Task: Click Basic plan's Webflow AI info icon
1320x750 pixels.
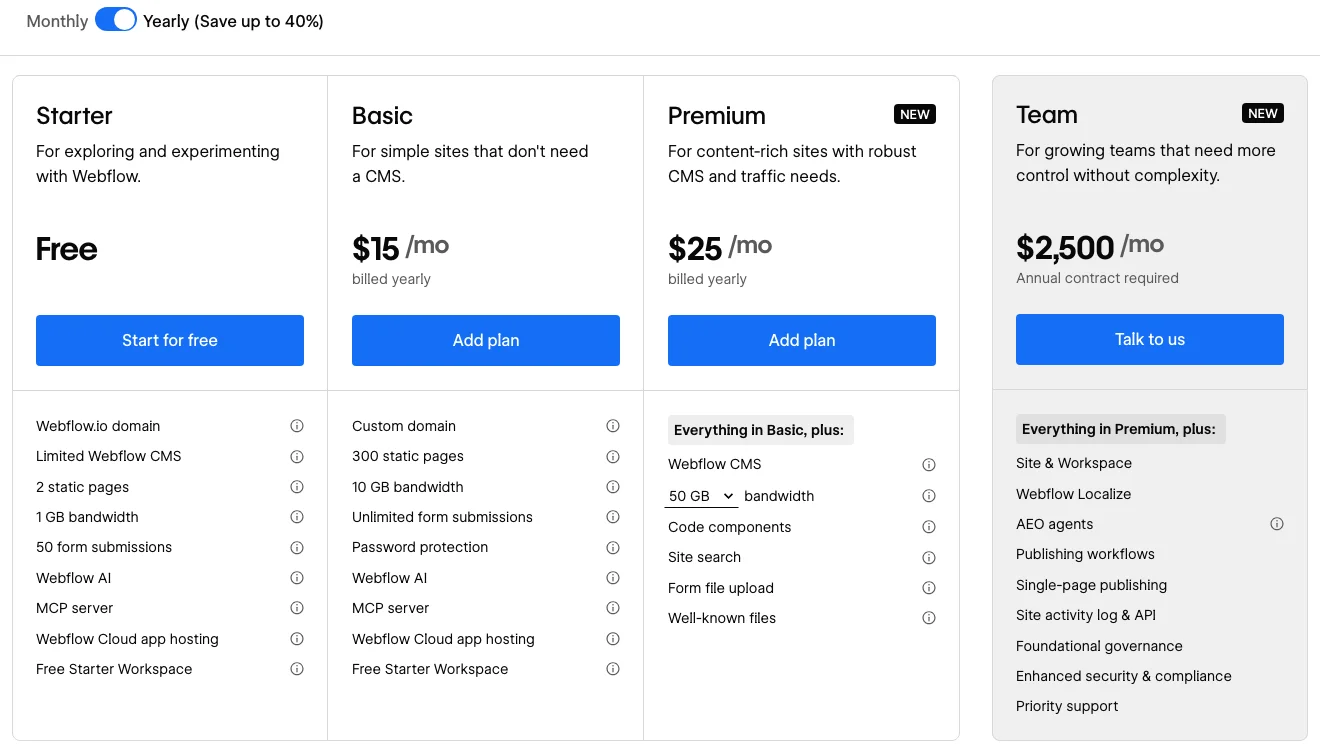Action: [x=613, y=578]
